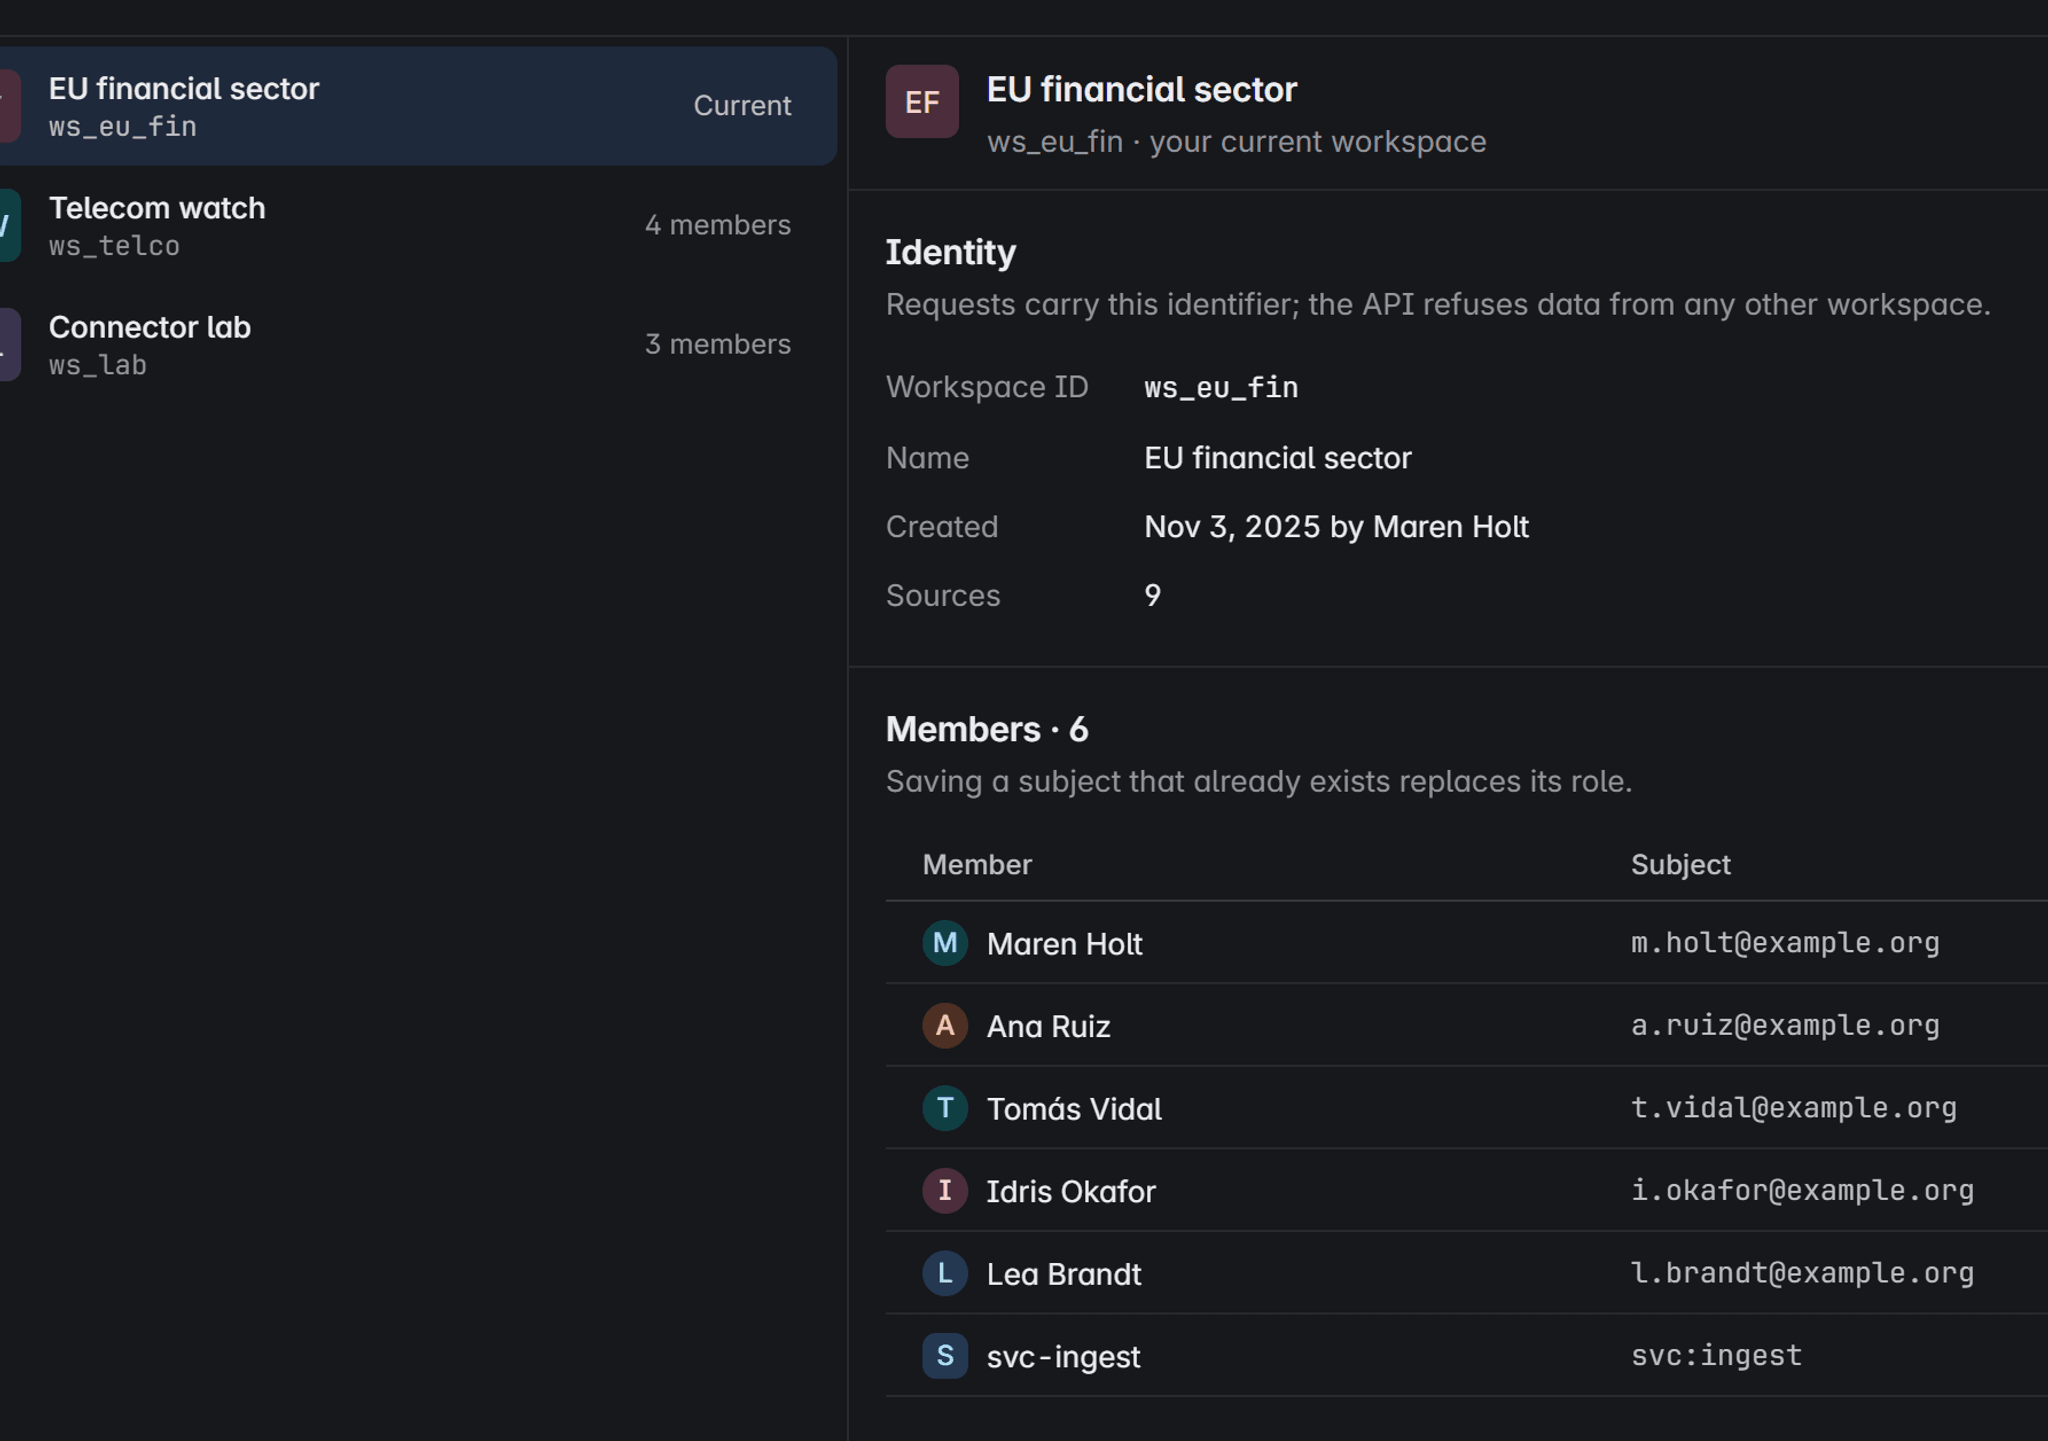
Task: Click Lea Brandt's L avatar
Action: coord(945,1273)
